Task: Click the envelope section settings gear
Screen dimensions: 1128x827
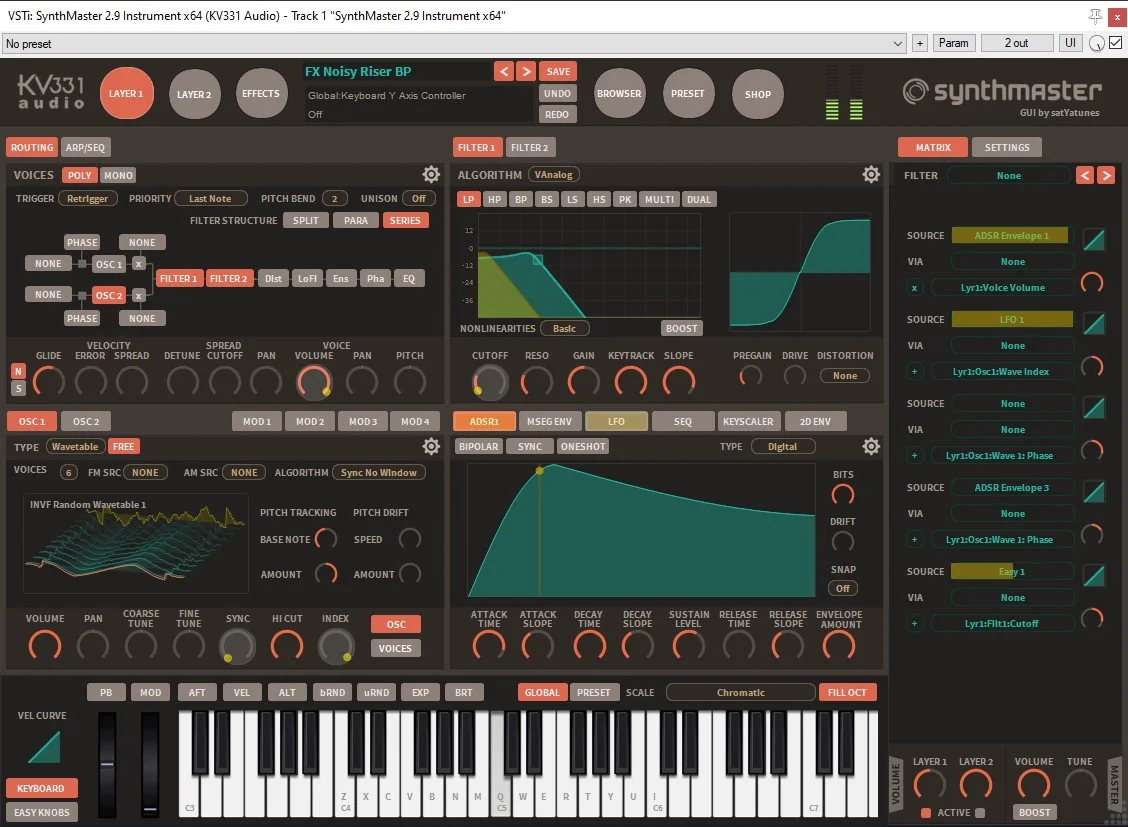Action: coord(871,446)
